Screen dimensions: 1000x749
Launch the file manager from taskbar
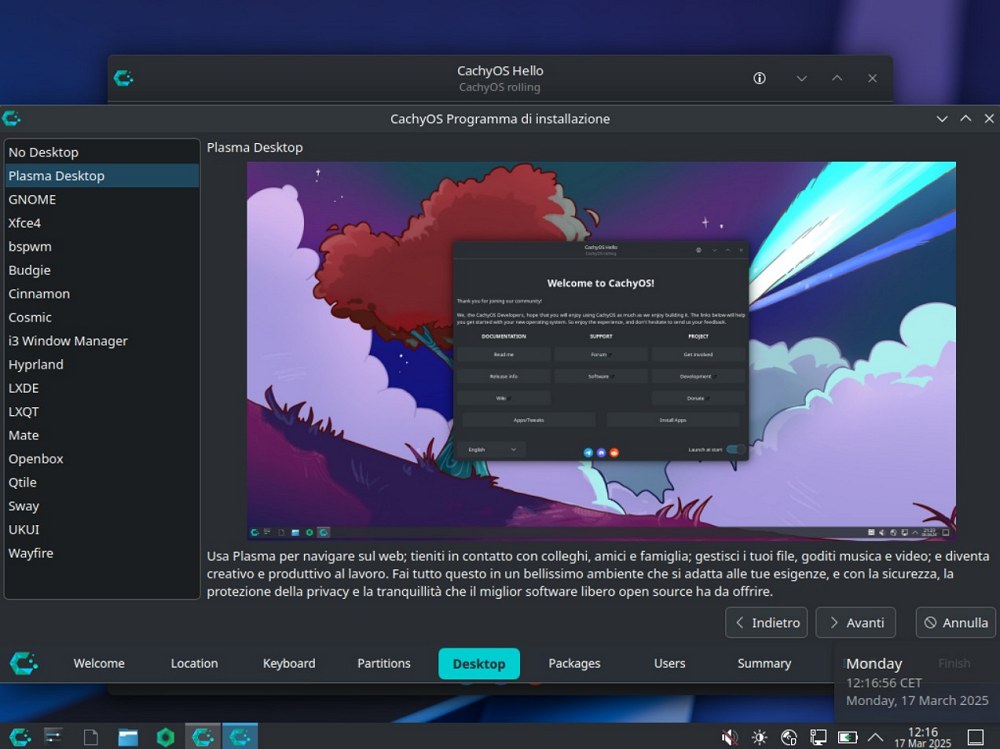[128, 737]
